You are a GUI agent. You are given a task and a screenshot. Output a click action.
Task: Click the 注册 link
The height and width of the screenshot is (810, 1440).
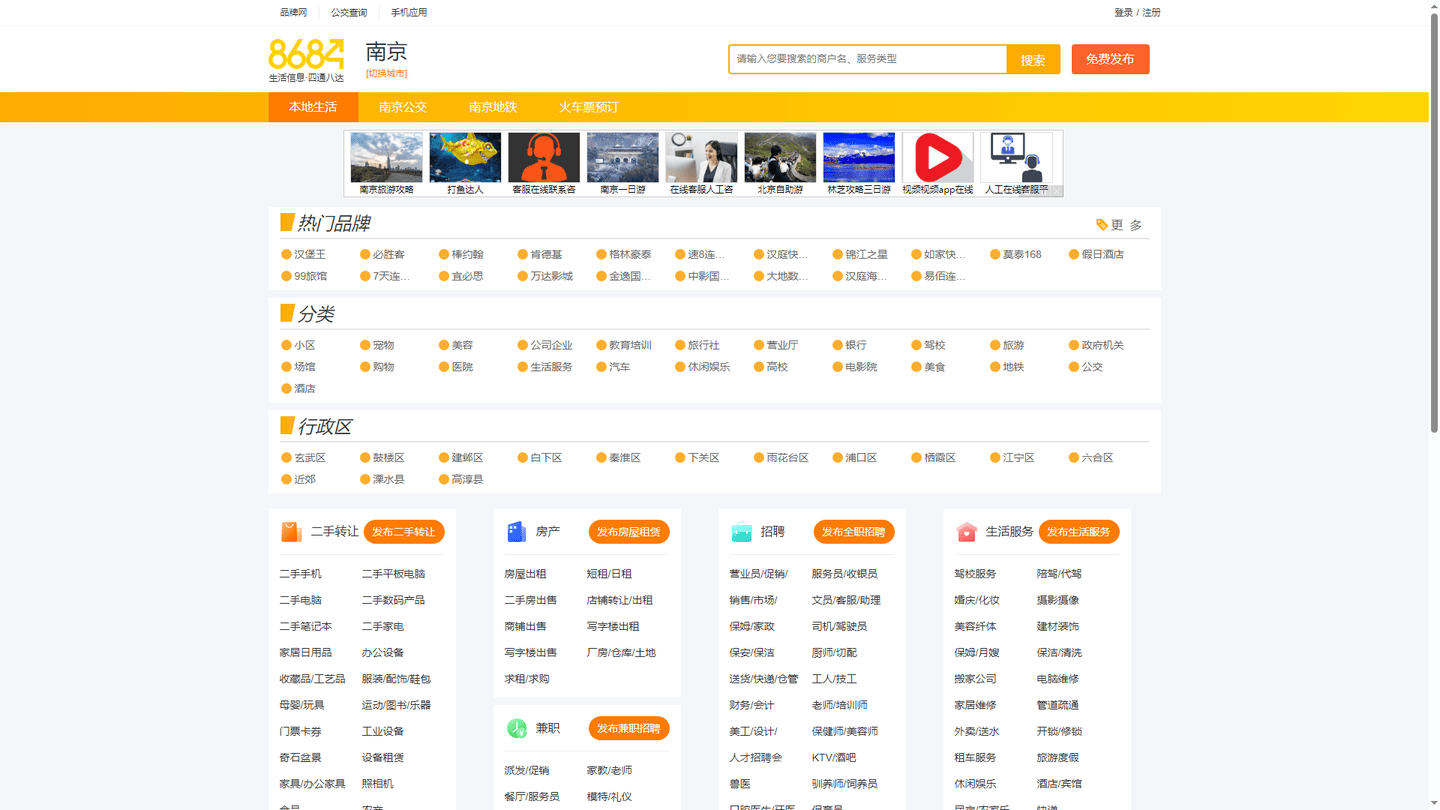point(1152,13)
